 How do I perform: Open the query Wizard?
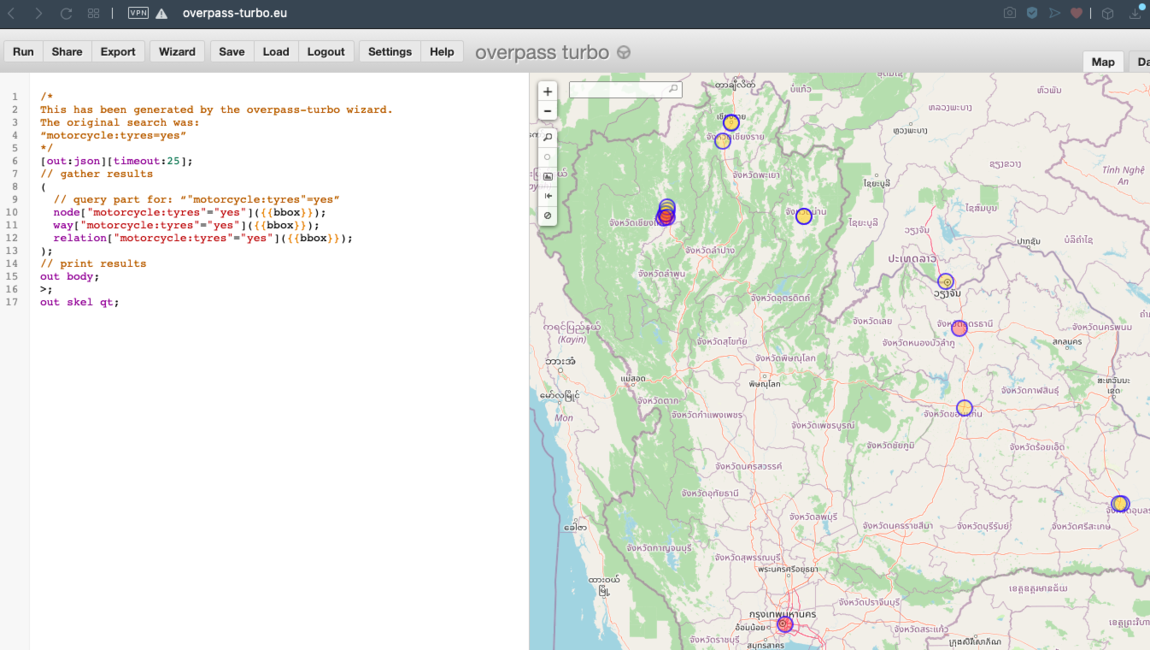click(x=177, y=51)
